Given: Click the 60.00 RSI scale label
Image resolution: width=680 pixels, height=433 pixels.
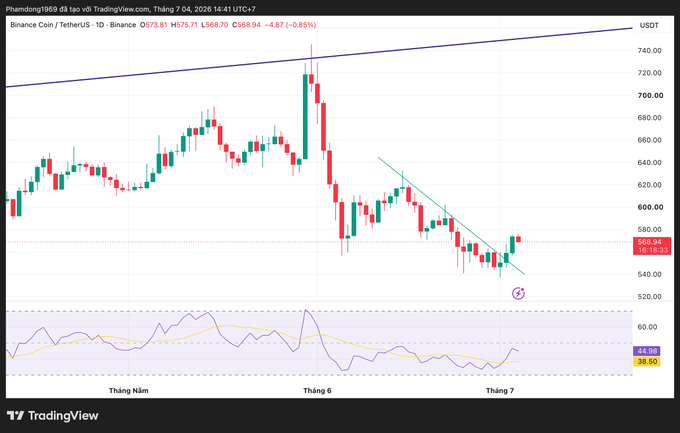Looking at the screenshot, I should [x=647, y=327].
